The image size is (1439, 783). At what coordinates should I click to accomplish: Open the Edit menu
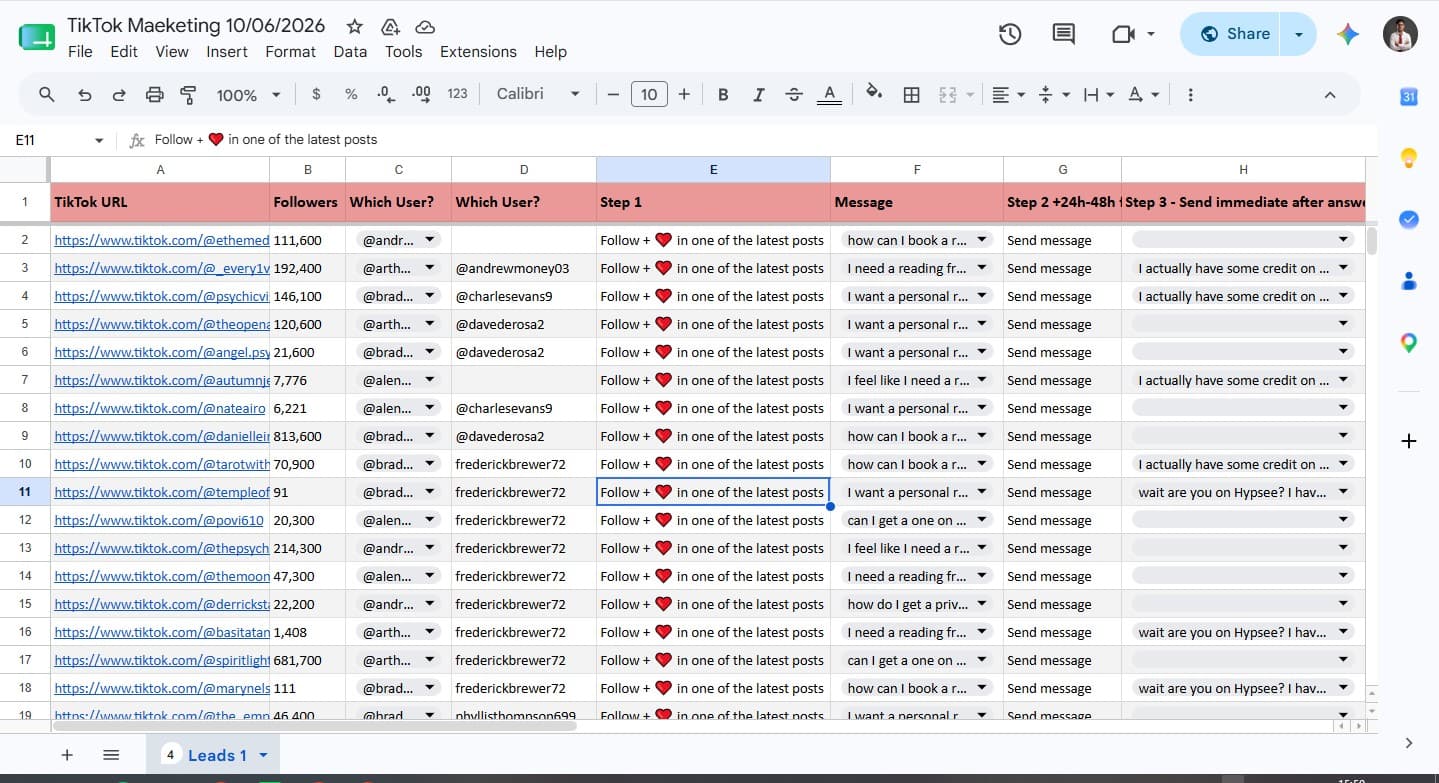point(124,52)
